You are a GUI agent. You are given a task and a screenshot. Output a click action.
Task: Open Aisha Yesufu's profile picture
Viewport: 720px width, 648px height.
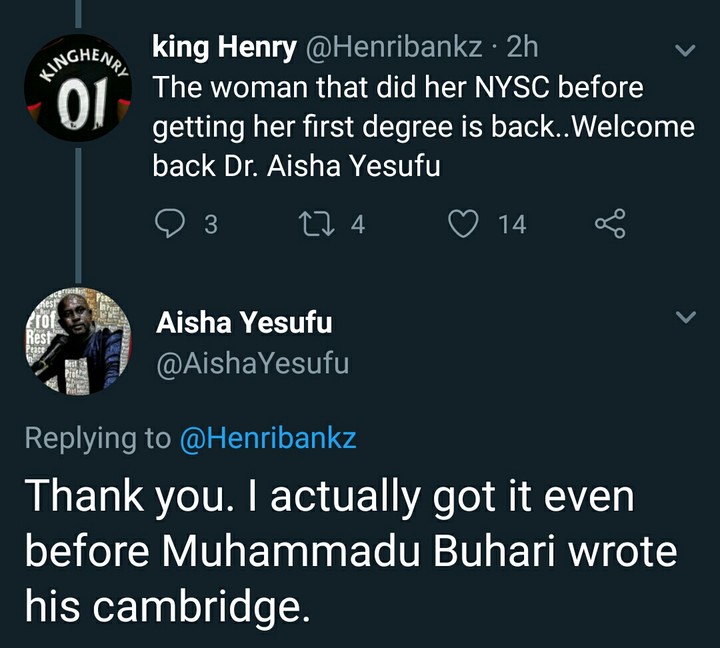[78, 342]
